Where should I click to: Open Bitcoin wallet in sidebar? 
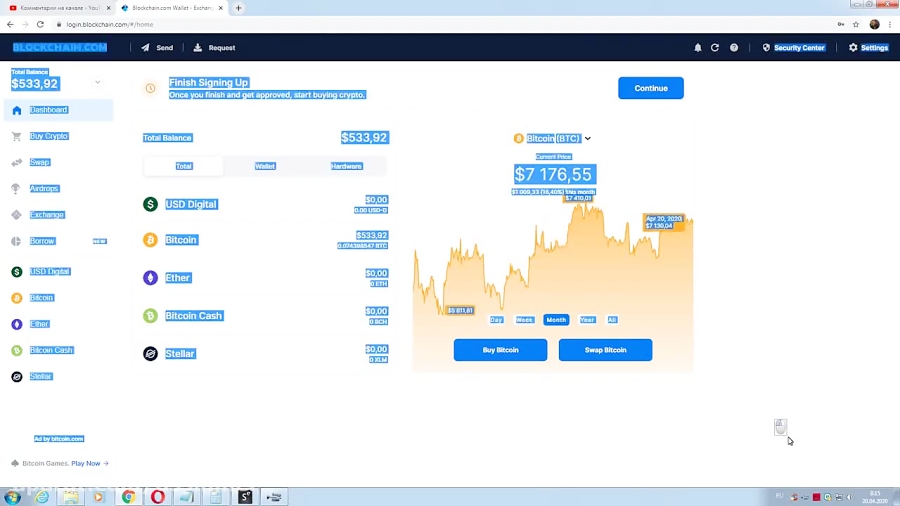coord(41,298)
